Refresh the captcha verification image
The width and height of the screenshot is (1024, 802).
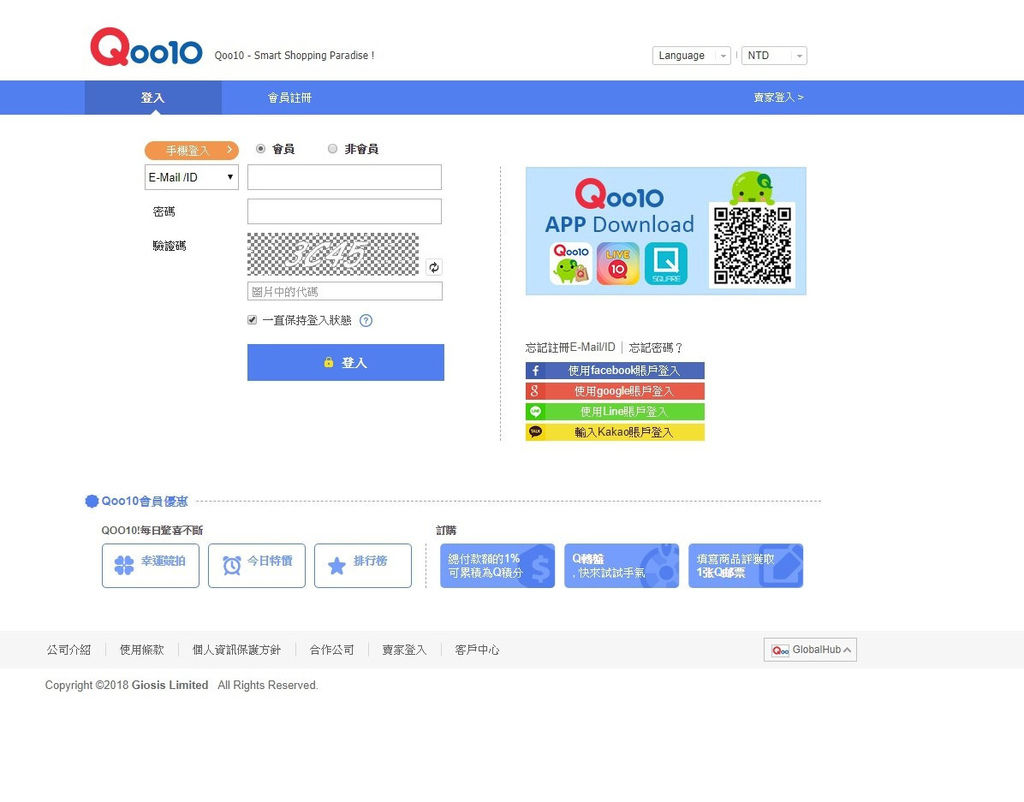click(434, 267)
